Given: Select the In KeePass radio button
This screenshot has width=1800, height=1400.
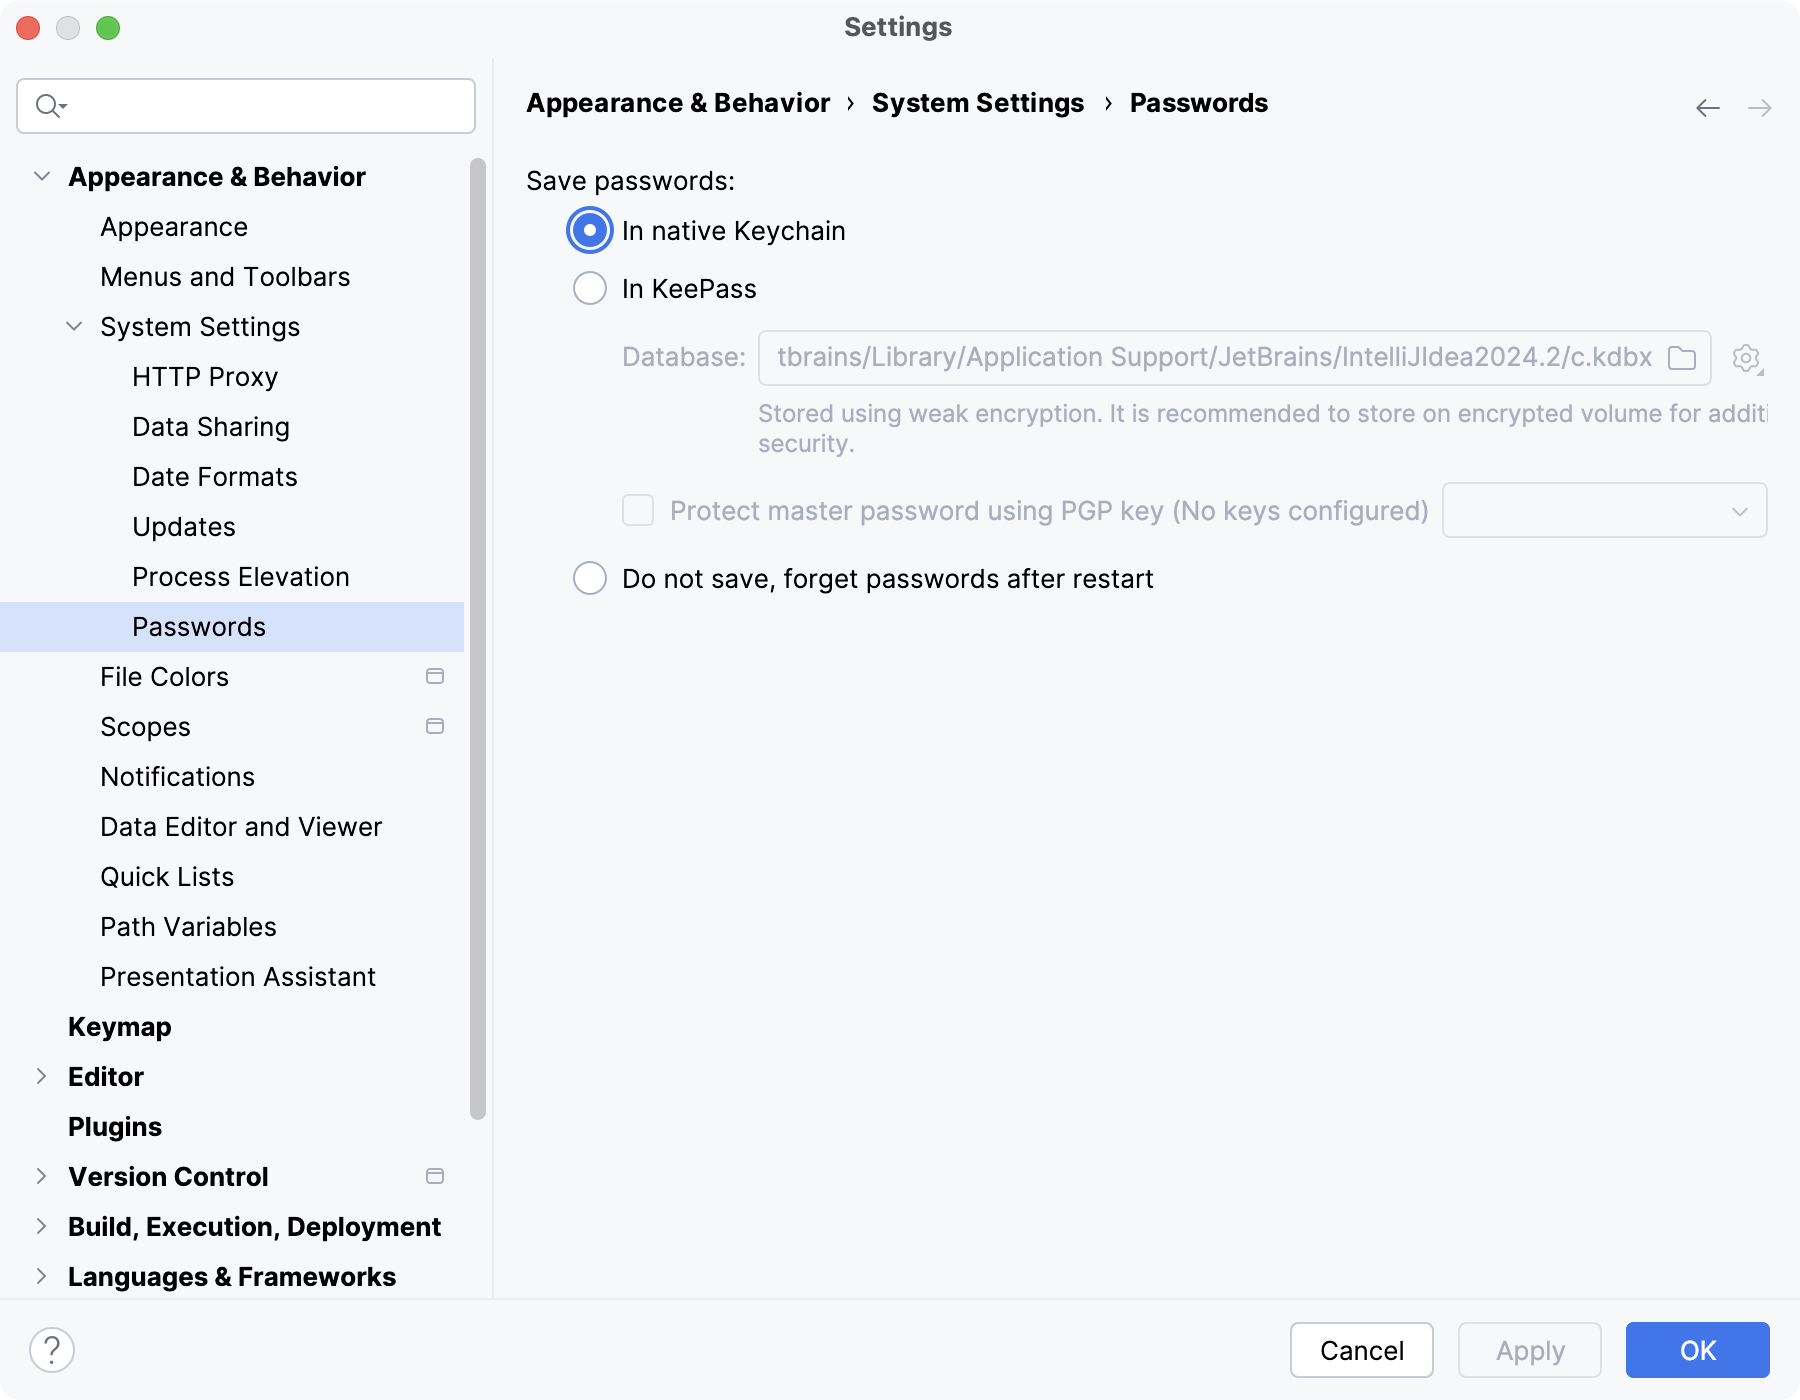Looking at the screenshot, I should coord(590,289).
